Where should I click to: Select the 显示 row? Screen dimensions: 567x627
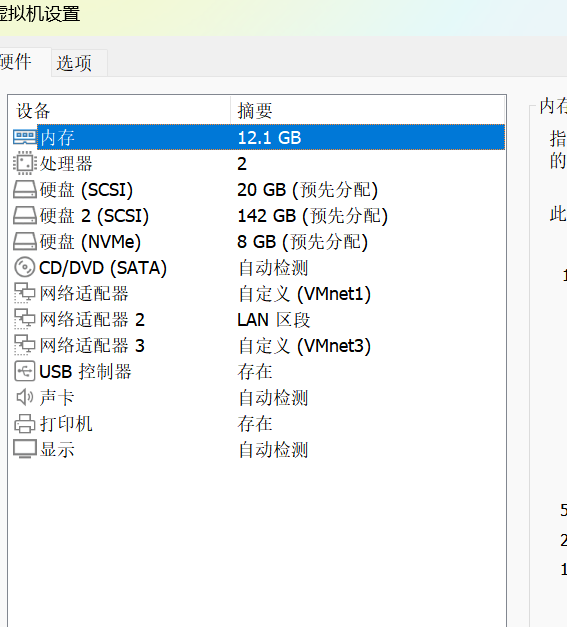(259, 449)
